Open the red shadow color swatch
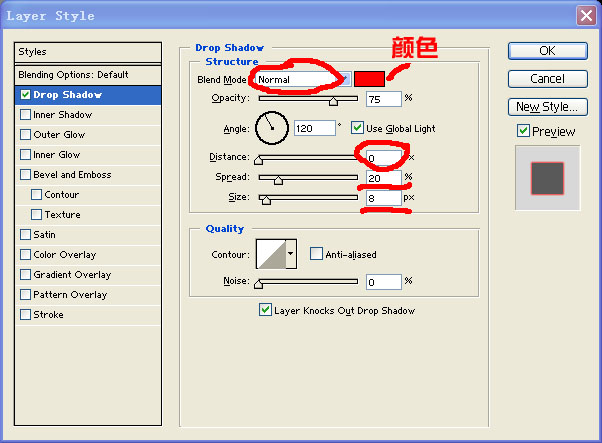This screenshot has height=443, width=602. [369, 79]
